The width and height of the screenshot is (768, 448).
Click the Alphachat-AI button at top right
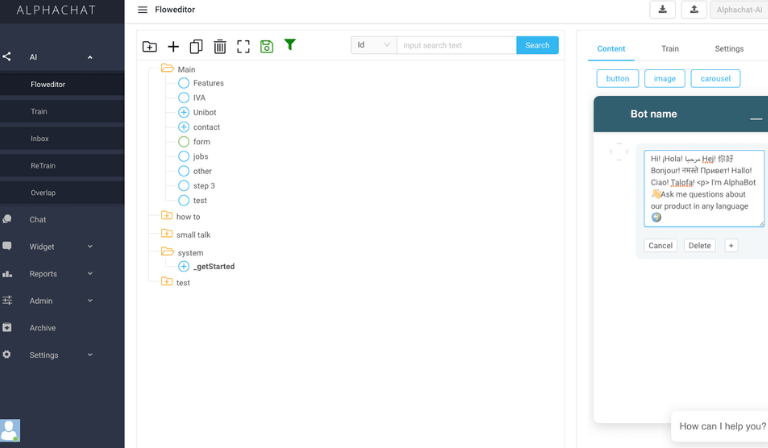pos(739,9)
